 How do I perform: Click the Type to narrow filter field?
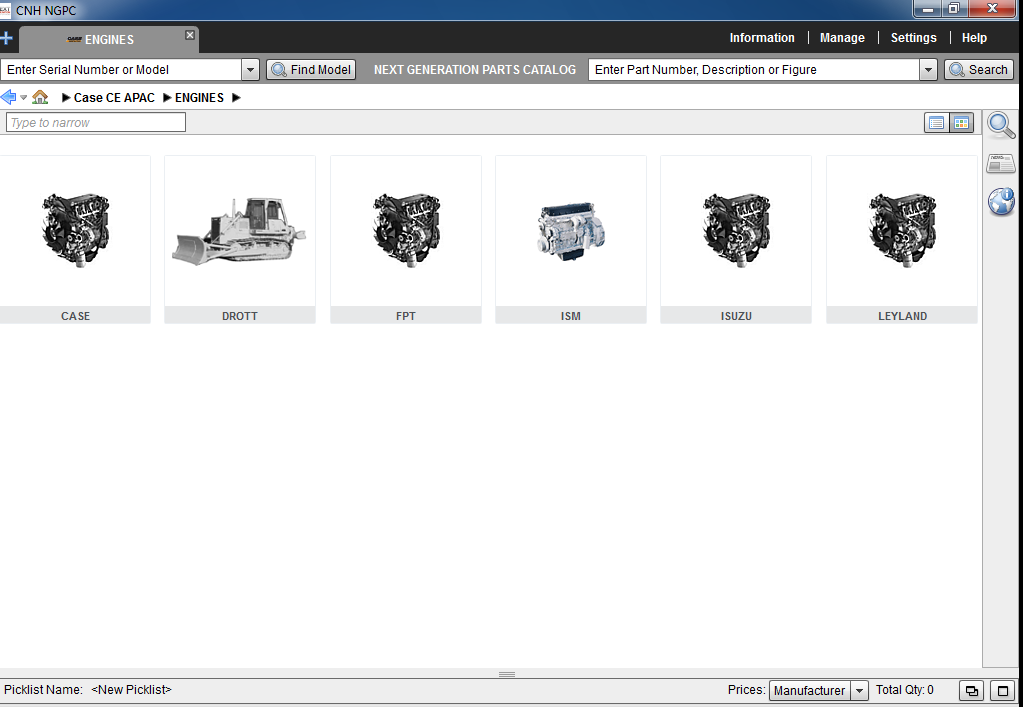pos(95,121)
